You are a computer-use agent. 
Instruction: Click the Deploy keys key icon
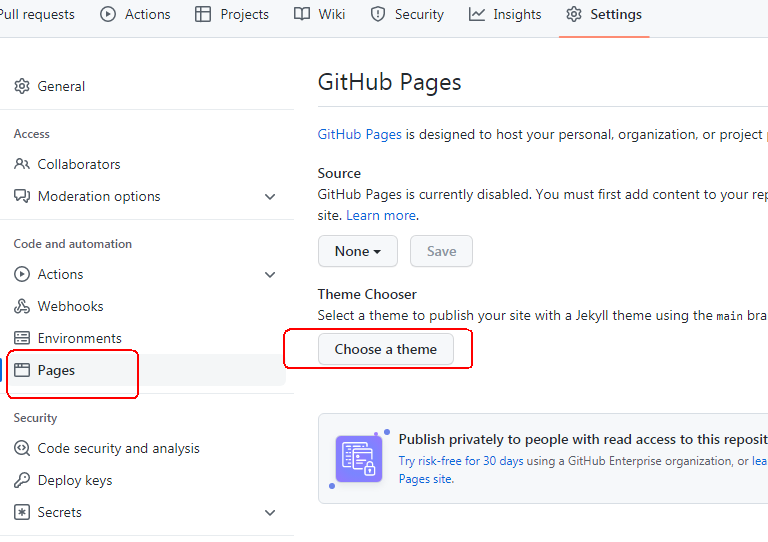pos(22,480)
